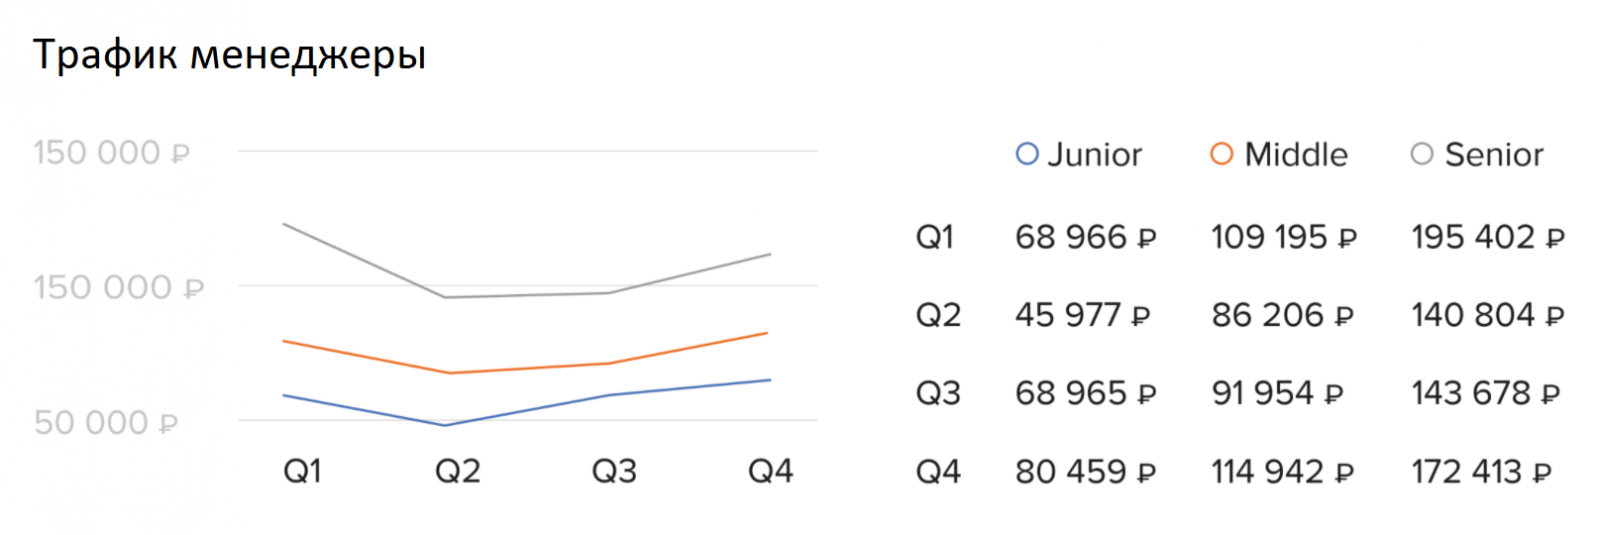Select the Q1 row label in table
Screen dimensions: 1600x535
(x=935, y=237)
